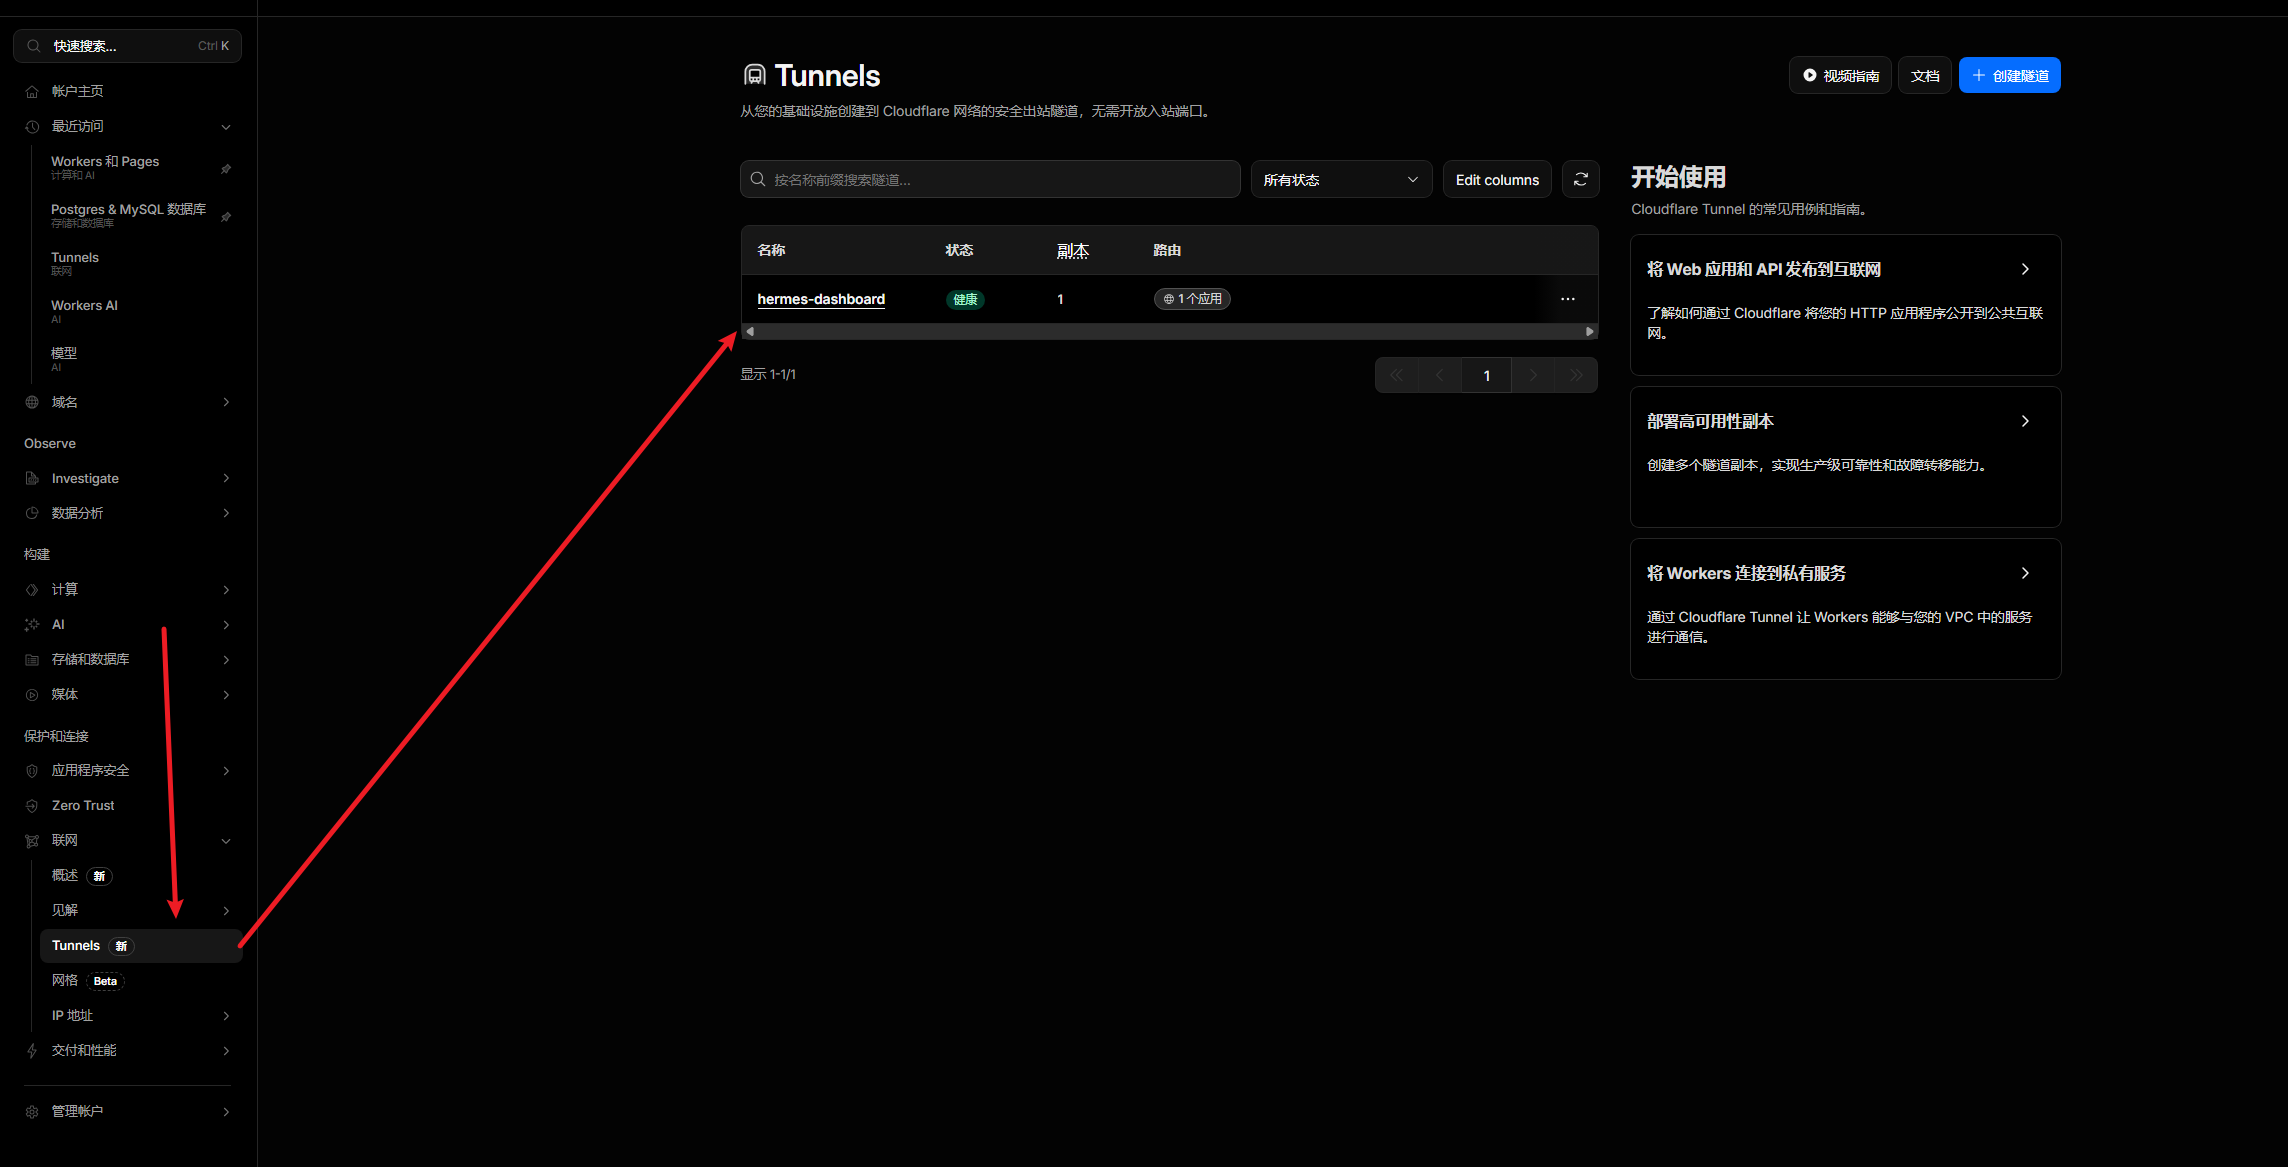Click the 按名称前缀搜索隧道 search field
2288x1167 pixels.
990,179
